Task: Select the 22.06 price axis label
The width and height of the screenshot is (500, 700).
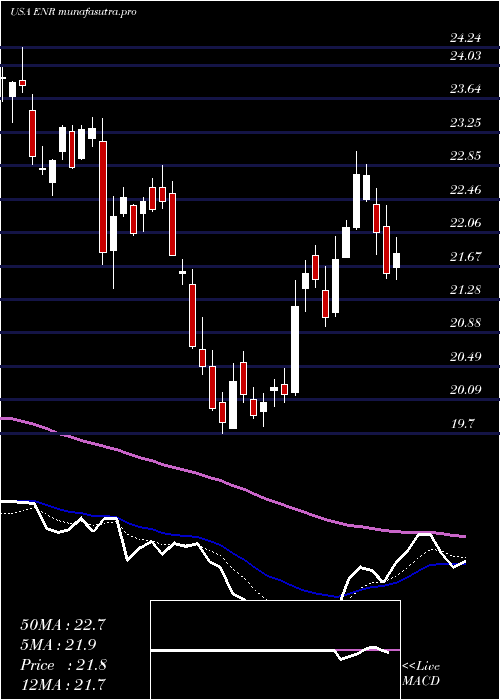Action: [x=465, y=223]
